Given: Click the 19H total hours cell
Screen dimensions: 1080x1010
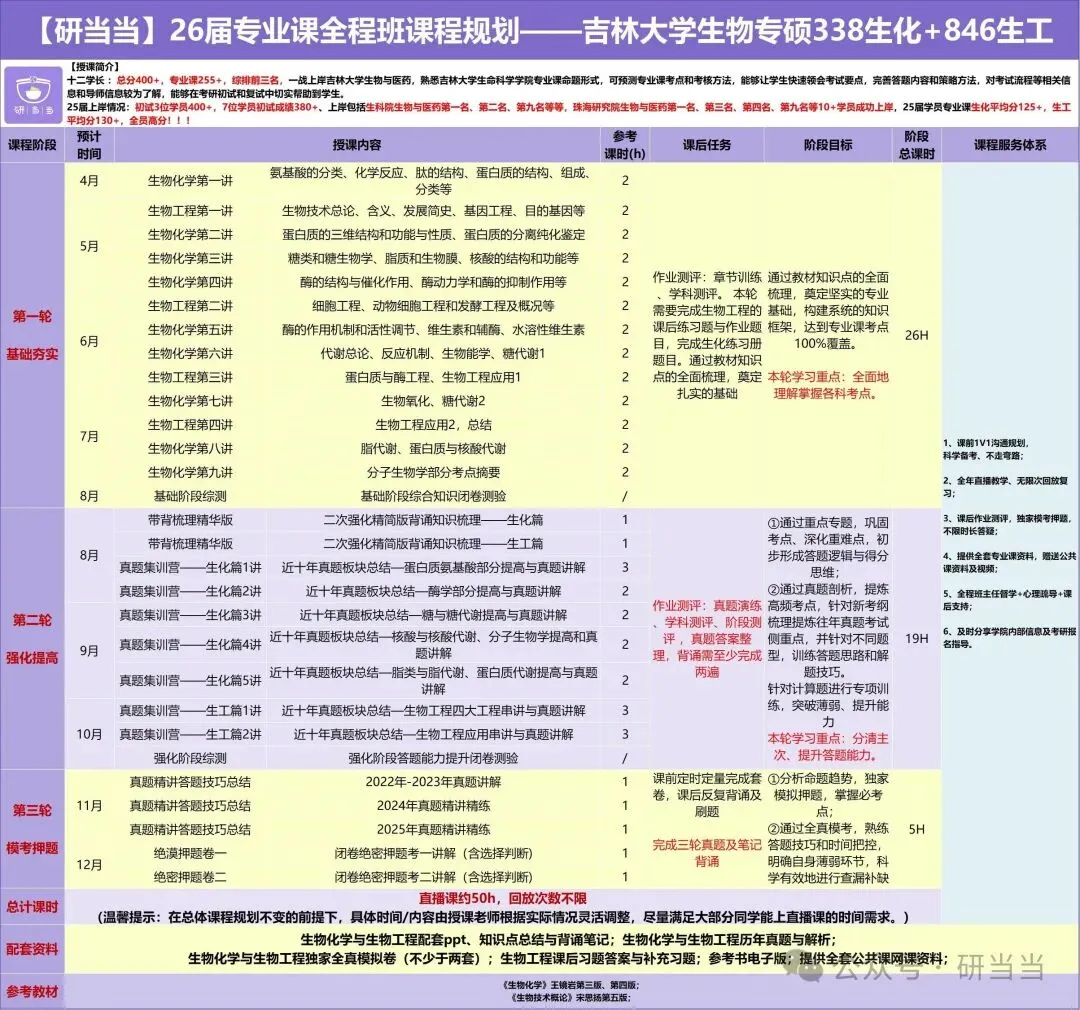Looking at the screenshot, I should tap(916, 639).
